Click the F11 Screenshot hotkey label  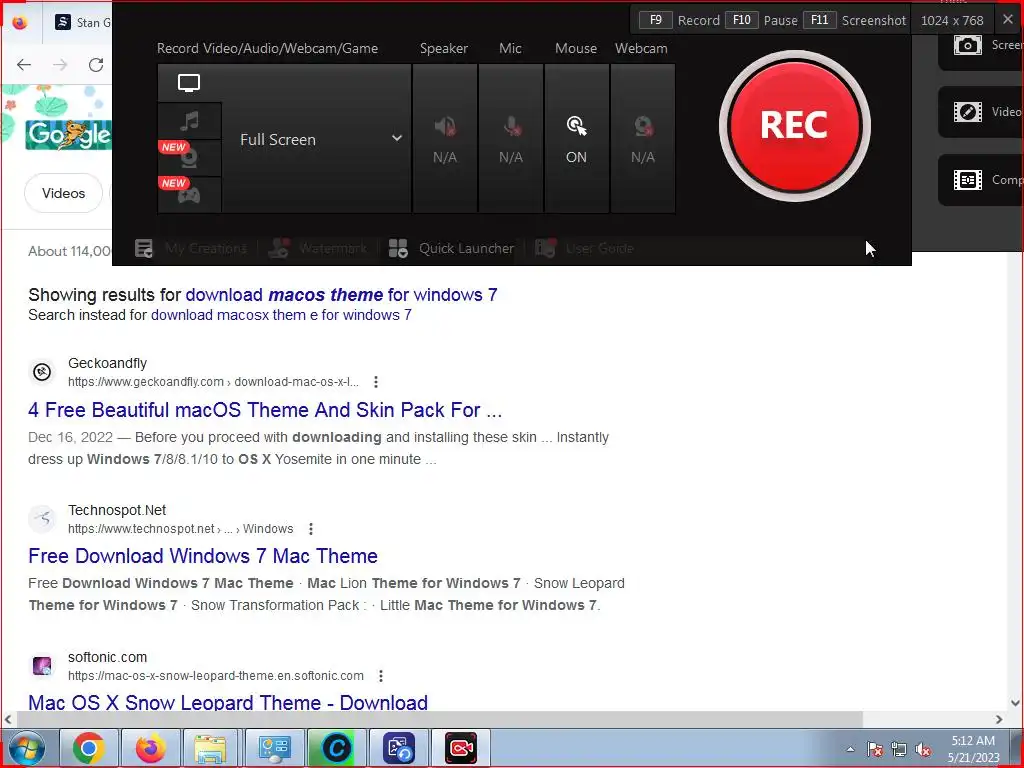click(x=854, y=20)
